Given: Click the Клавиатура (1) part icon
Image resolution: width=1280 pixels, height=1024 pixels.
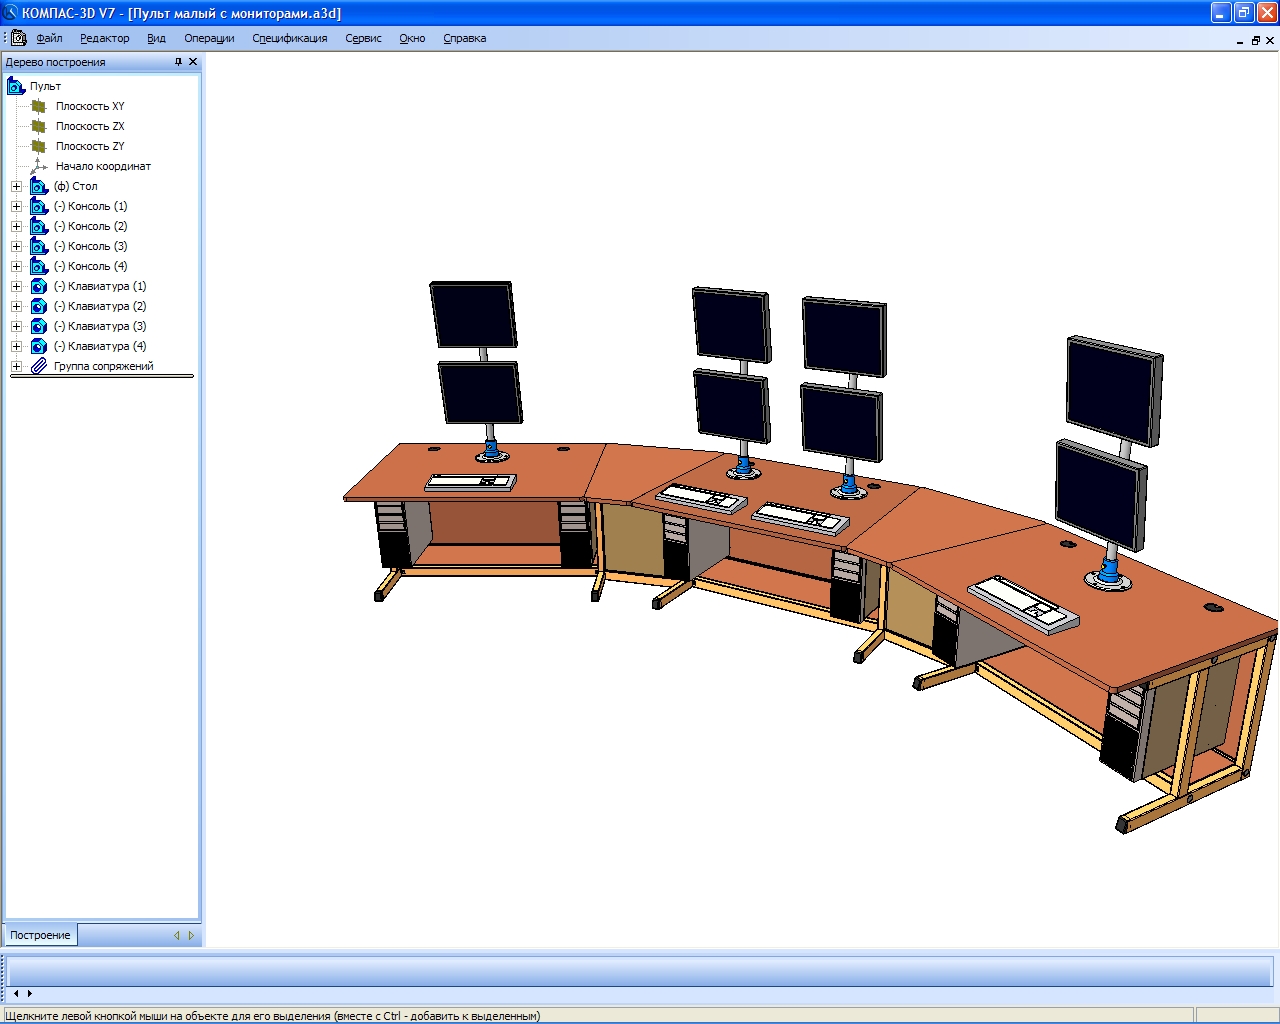Looking at the screenshot, I should tap(39, 286).
